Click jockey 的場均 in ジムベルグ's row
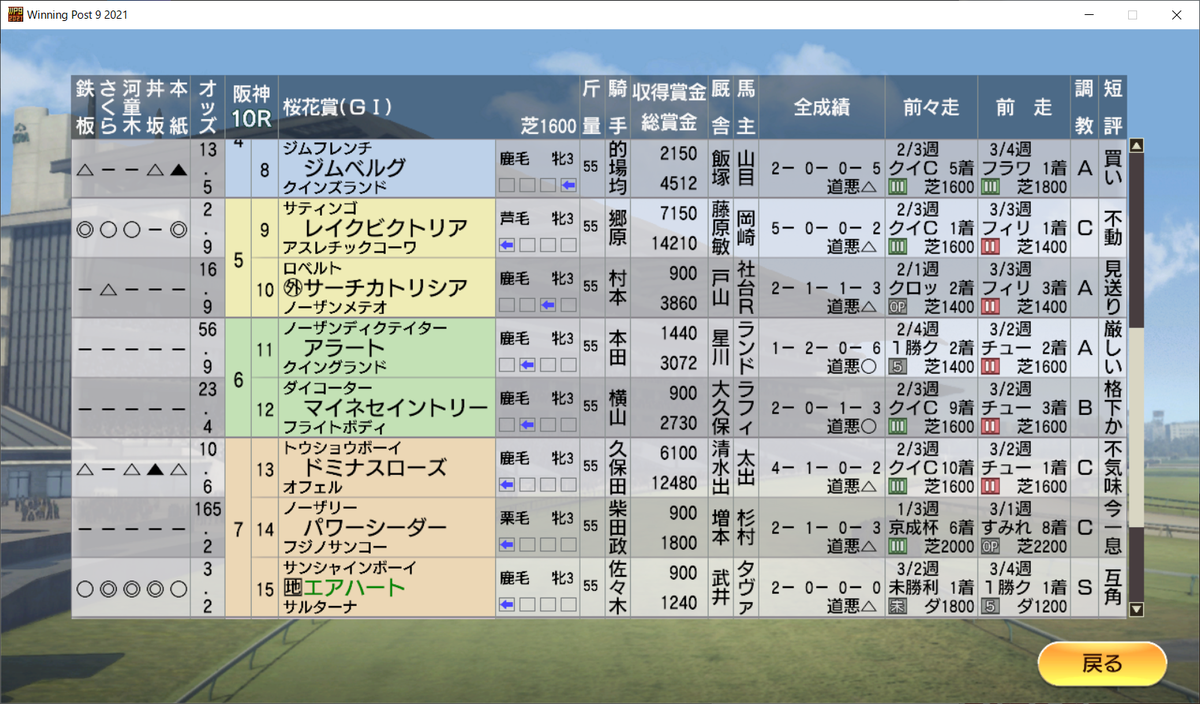1200x704 pixels. [x=617, y=168]
